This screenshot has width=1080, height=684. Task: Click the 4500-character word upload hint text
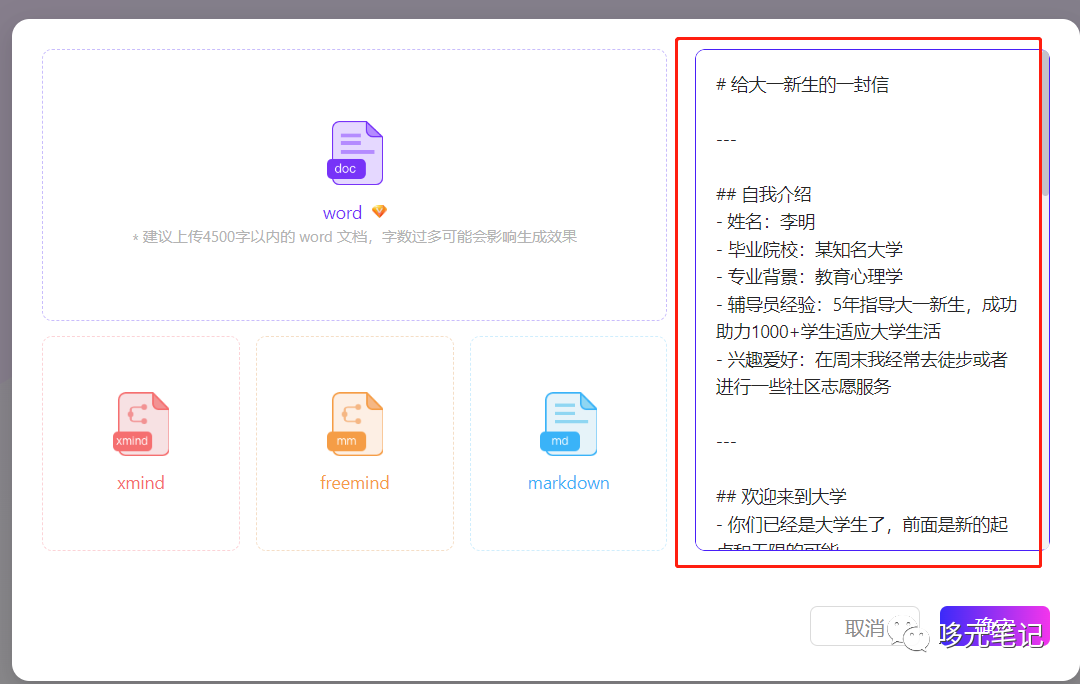355,238
